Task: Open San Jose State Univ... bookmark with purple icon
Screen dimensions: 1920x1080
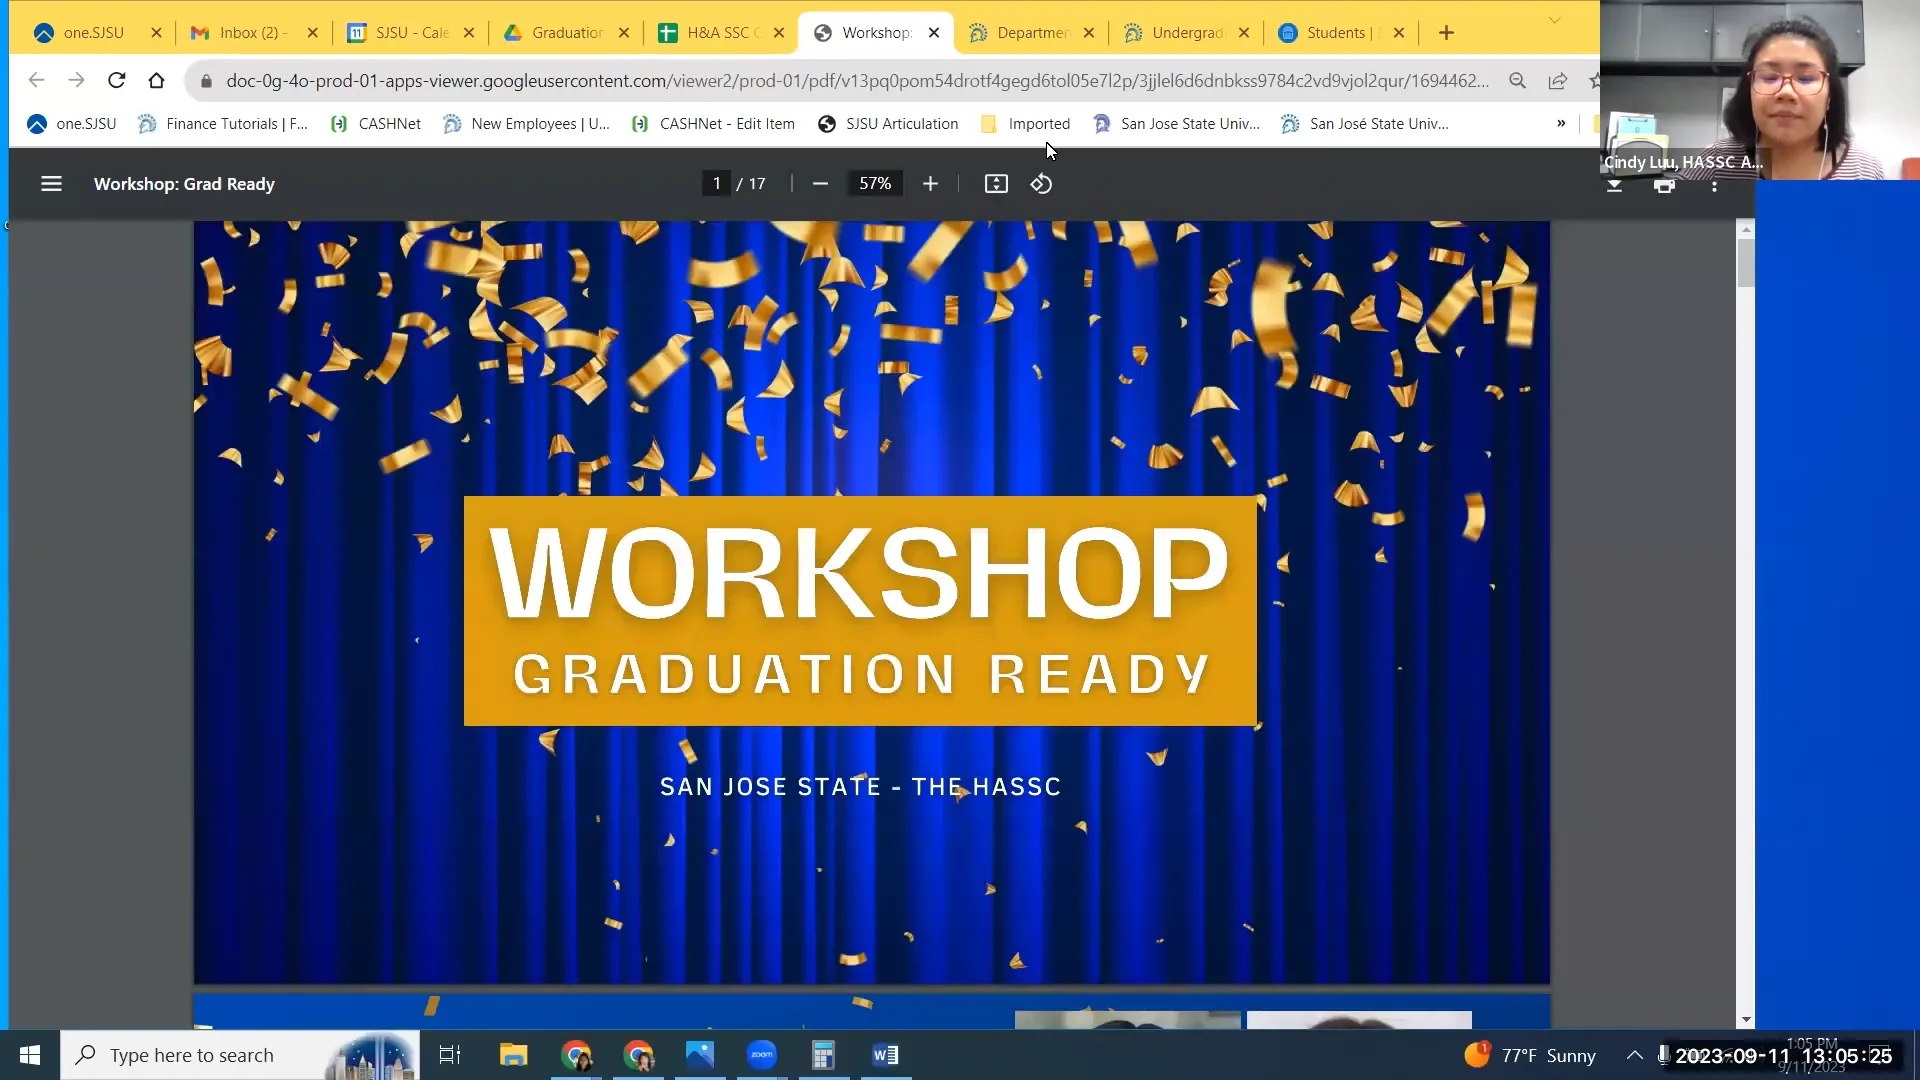Action: pos(1176,124)
